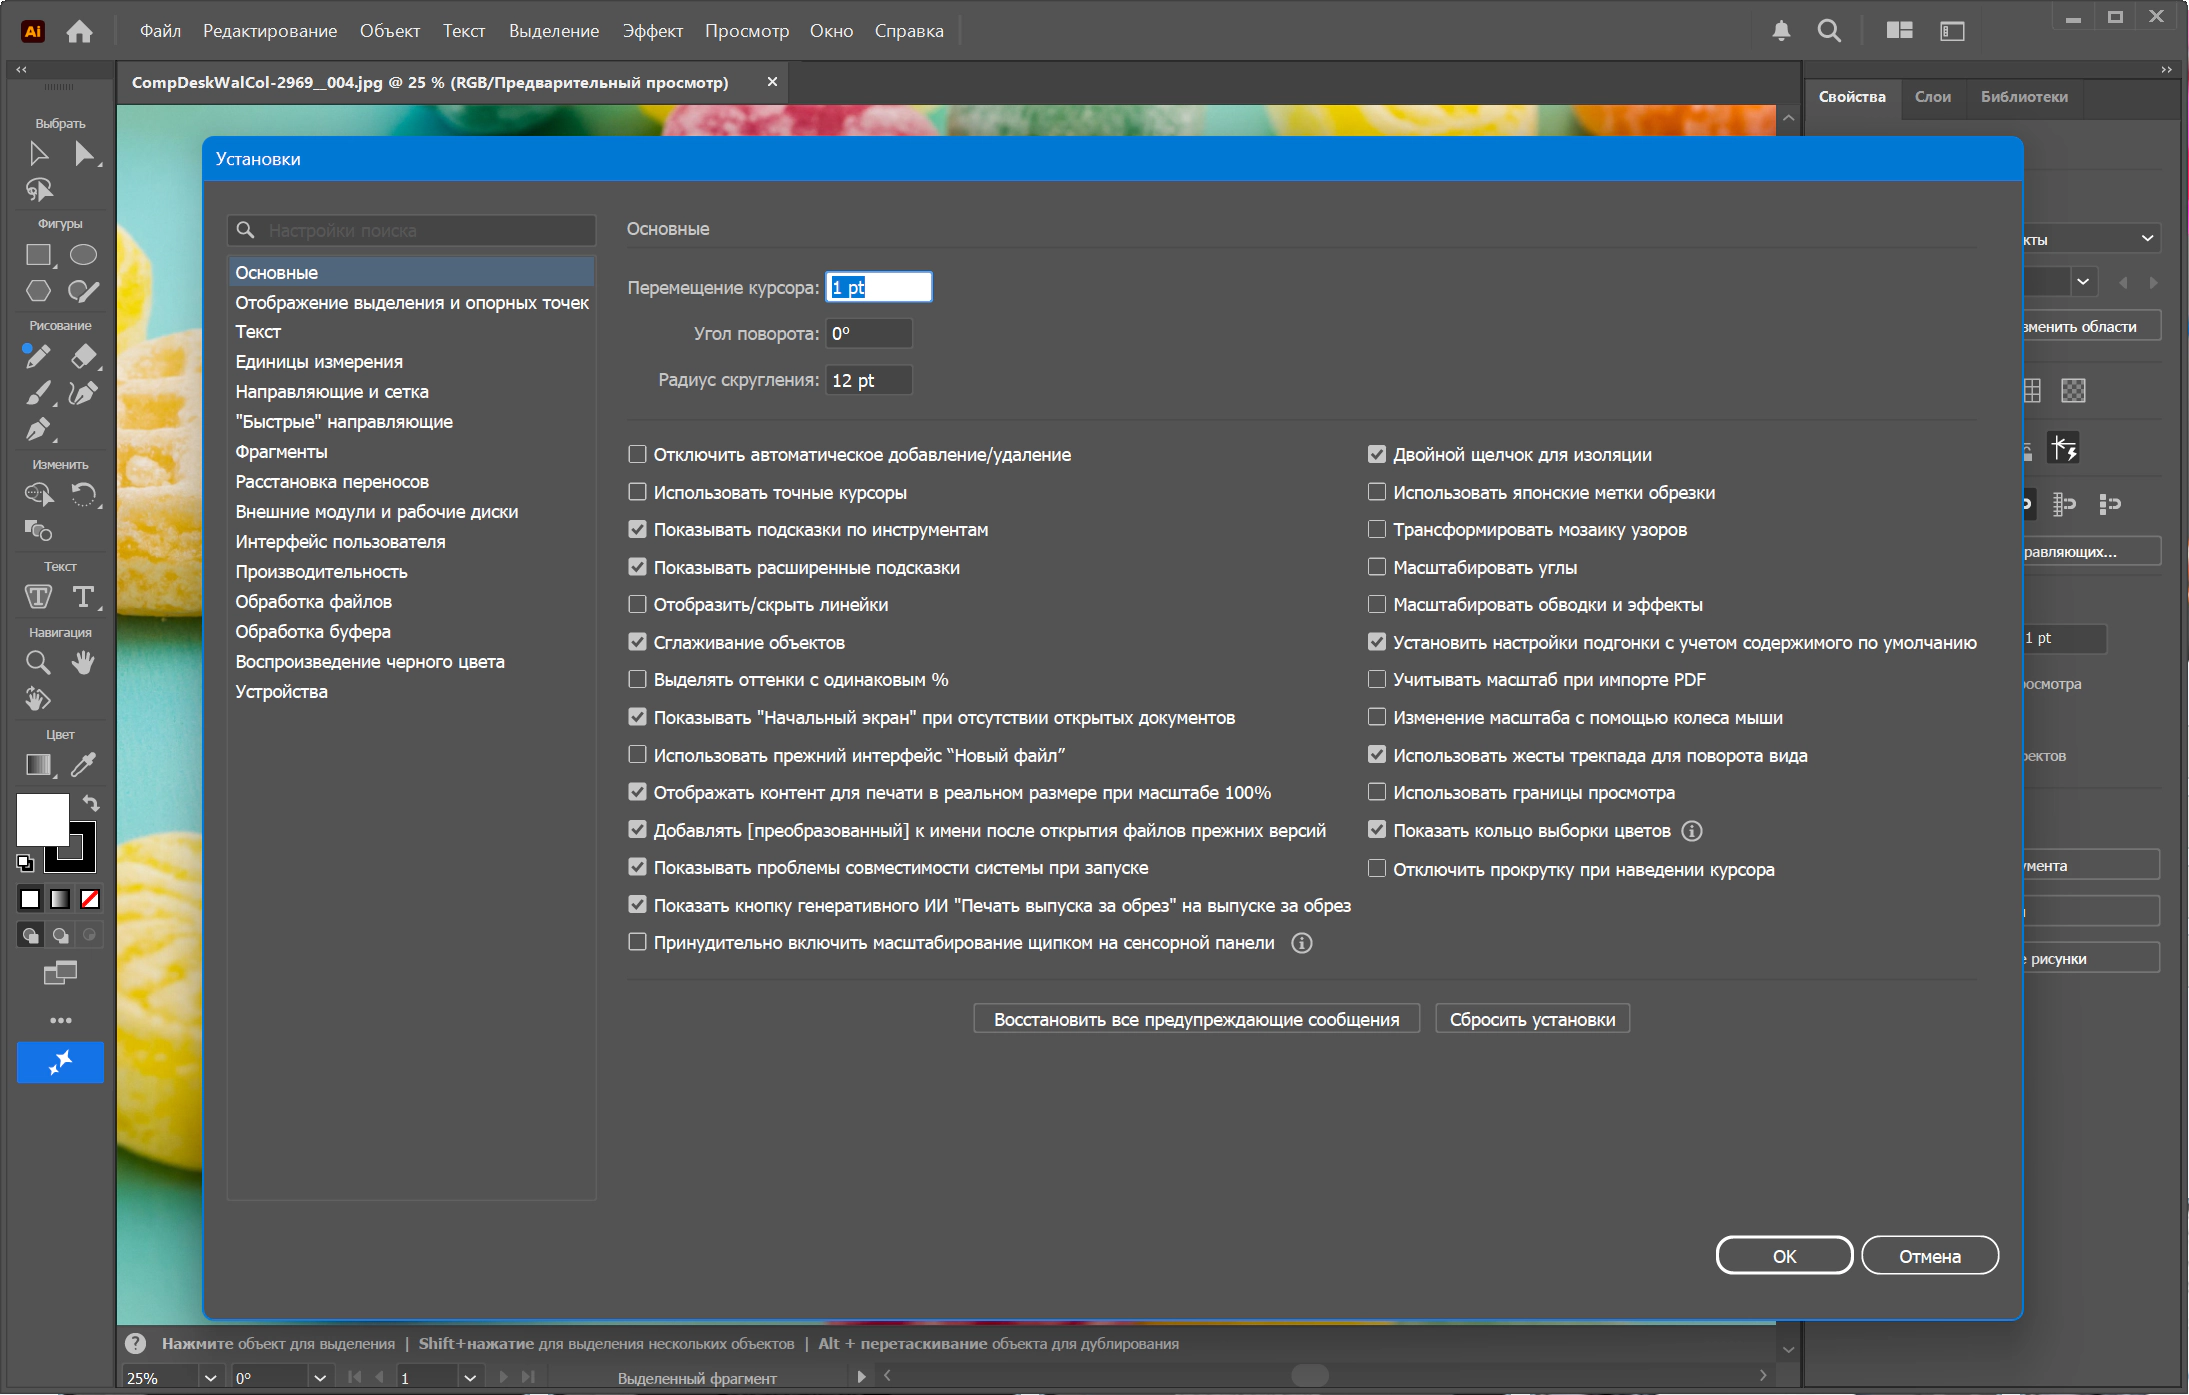This screenshot has height=1395, width=2189.
Task: Open the rotation angle dropdown in status bar
Action: coord(320,1378)
